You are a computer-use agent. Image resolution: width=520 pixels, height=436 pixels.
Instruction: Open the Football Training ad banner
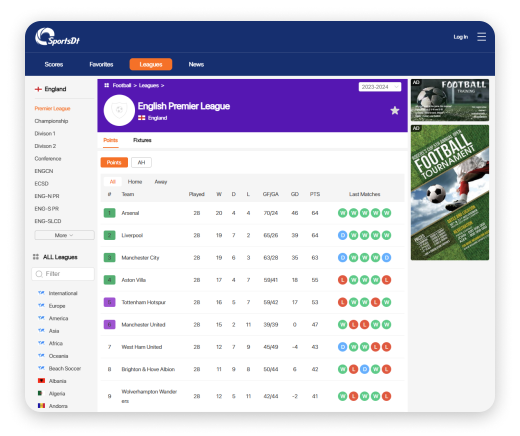click(450, 100)
